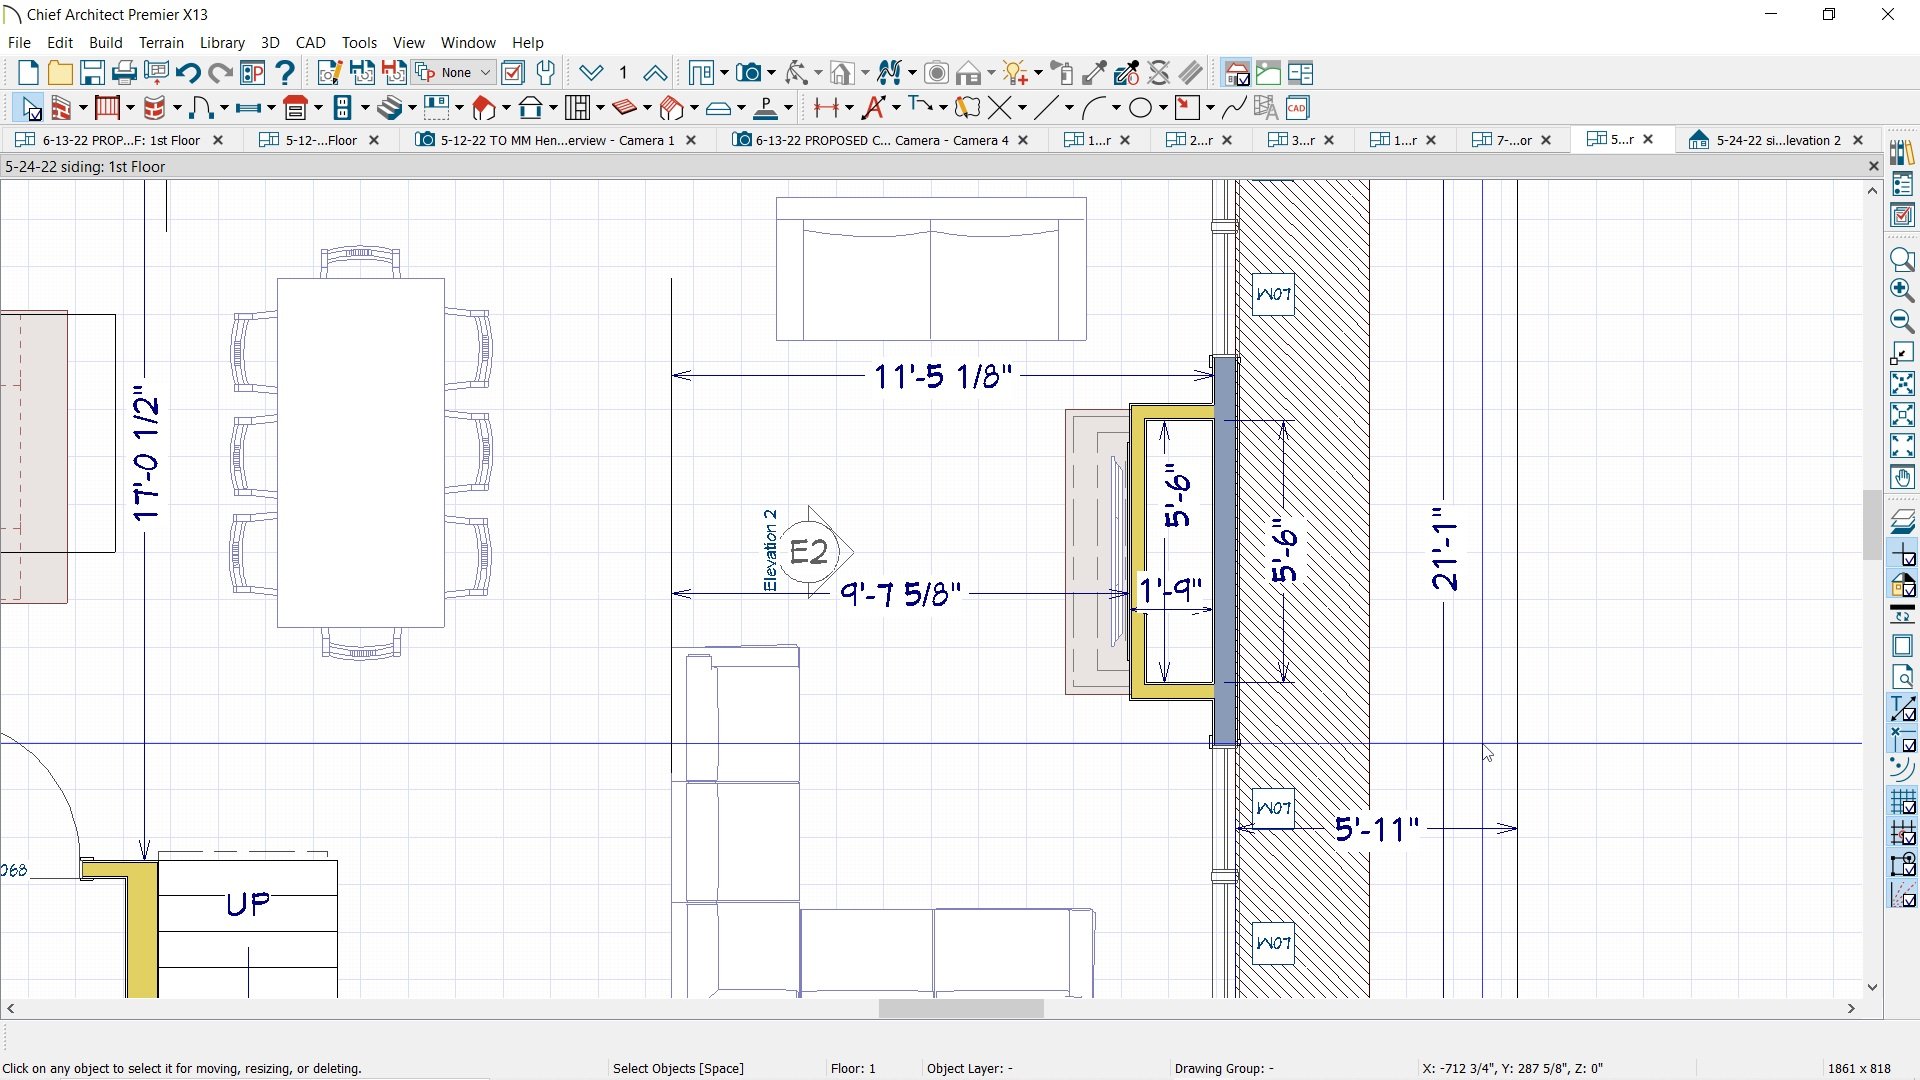Click the Zoom In magnifier icon

(x=1902, y=290)
